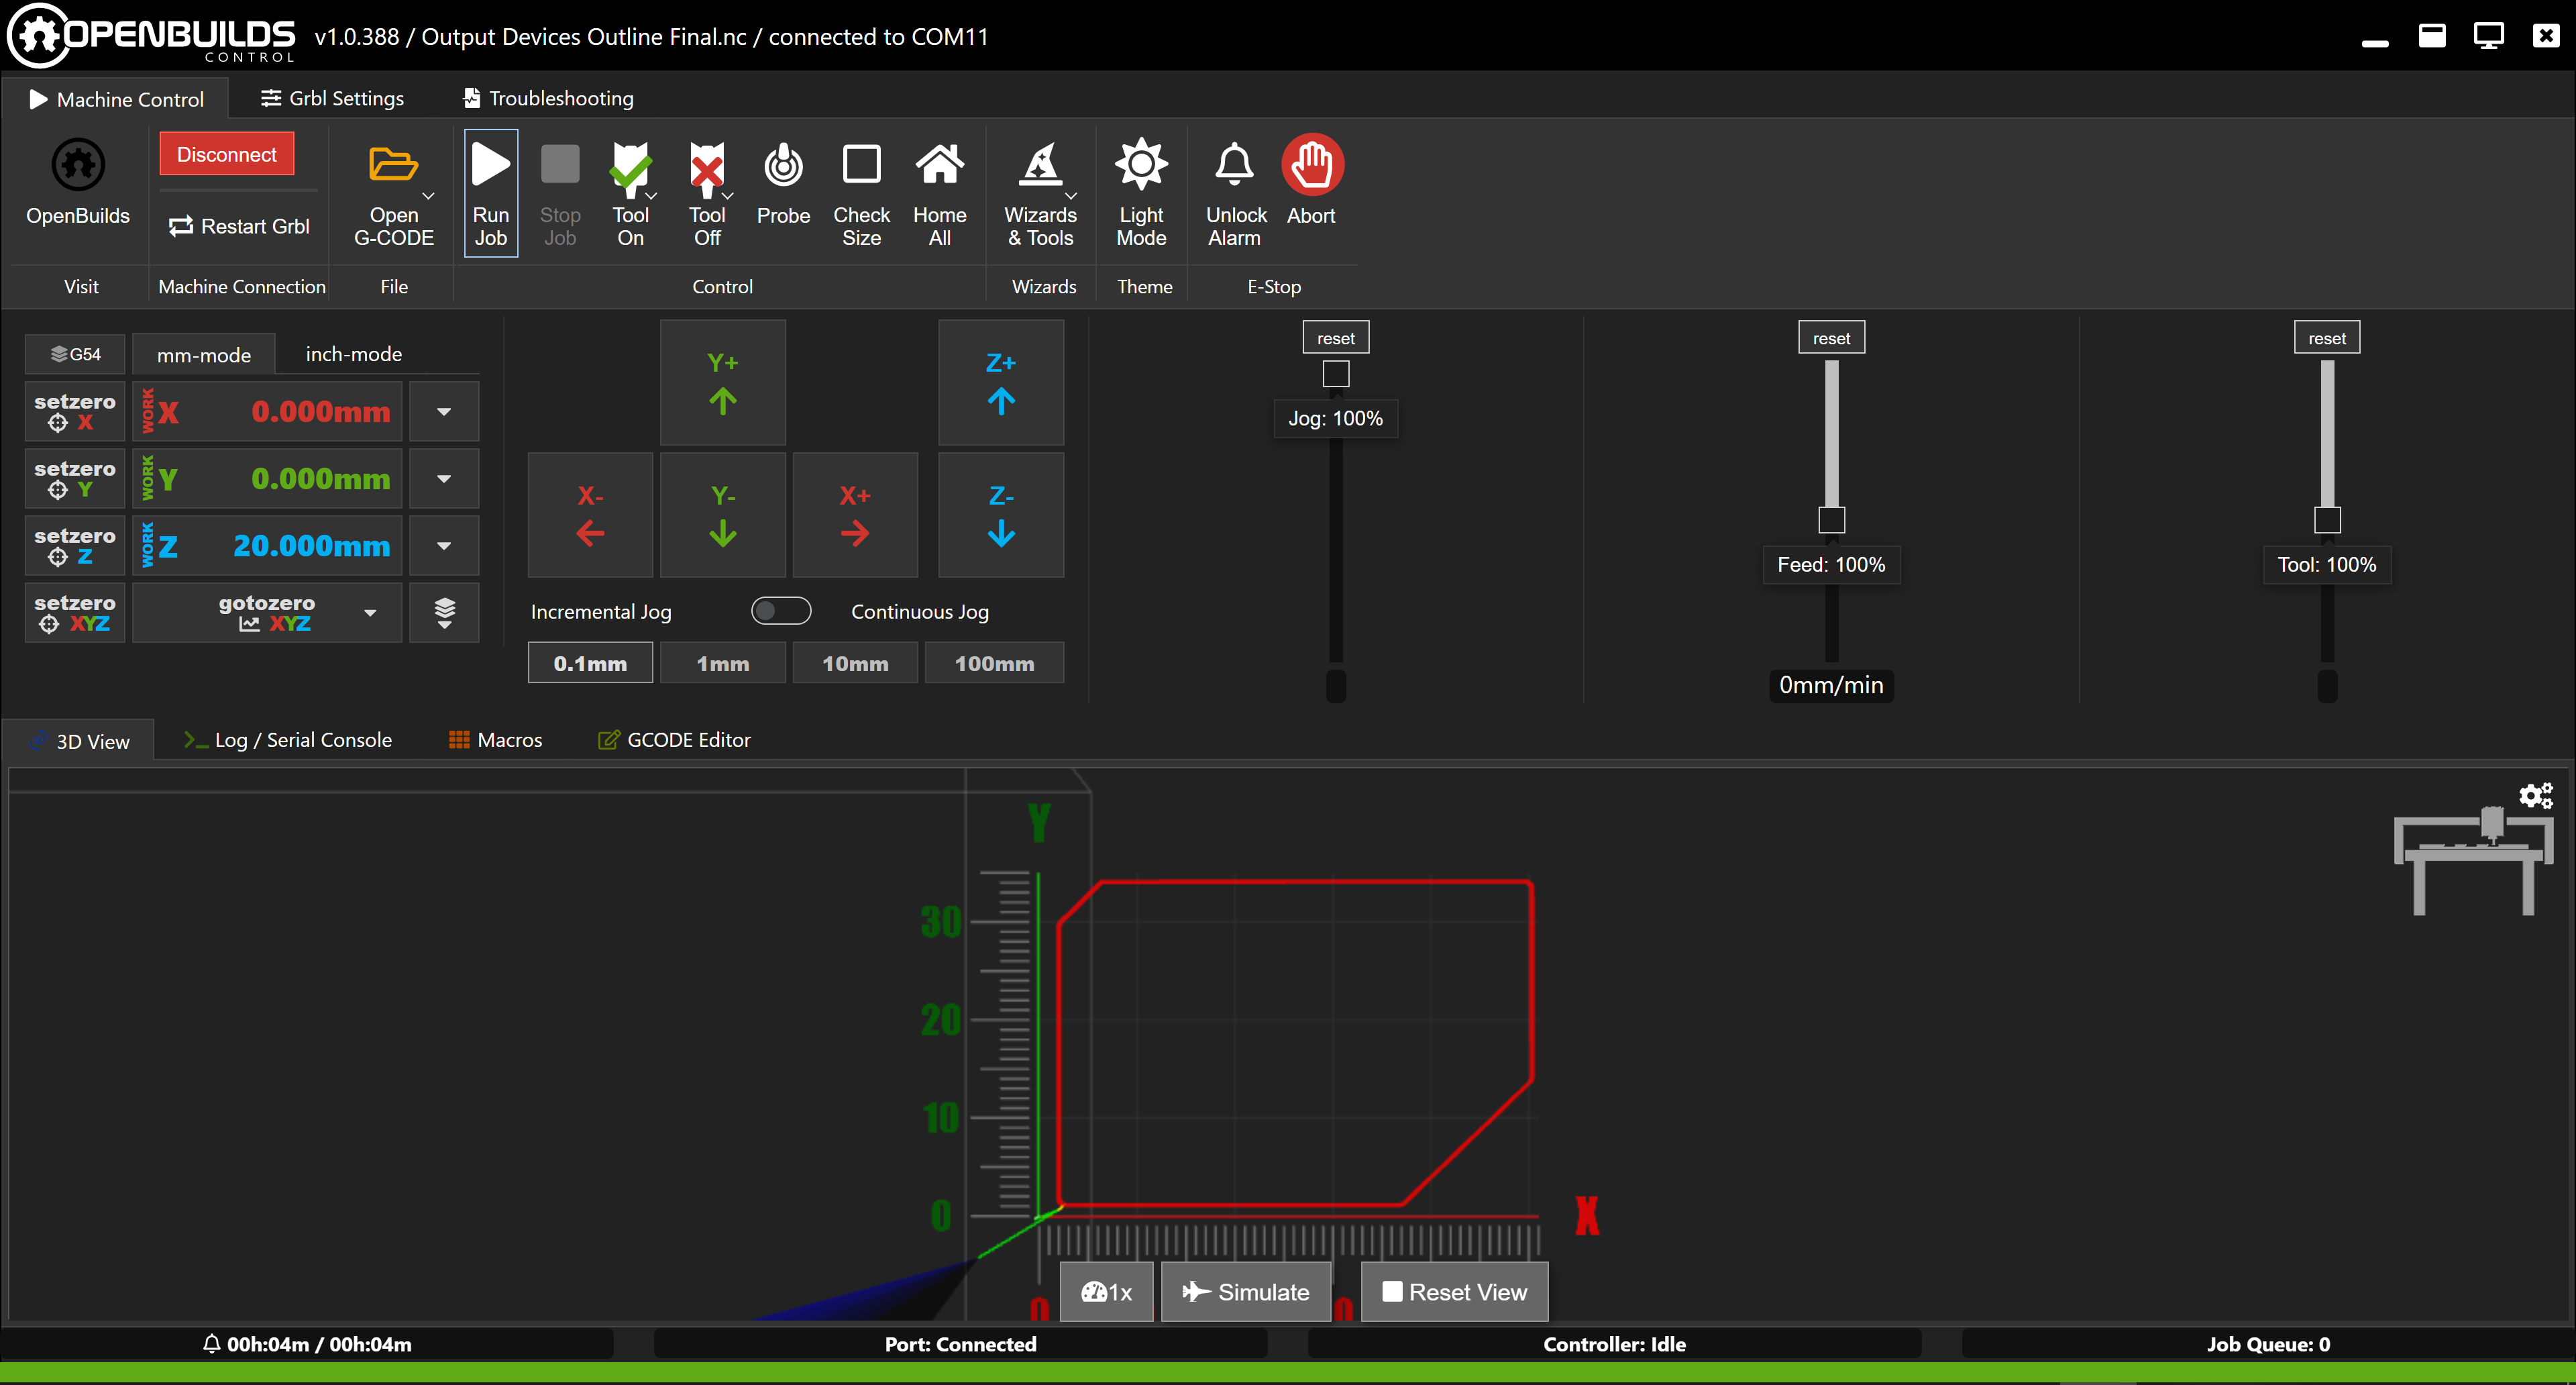Viewport: 2576px width, 1385px height.
Task: Expand Open G-CODE dropdown chevron
Action: coord(428,197)
